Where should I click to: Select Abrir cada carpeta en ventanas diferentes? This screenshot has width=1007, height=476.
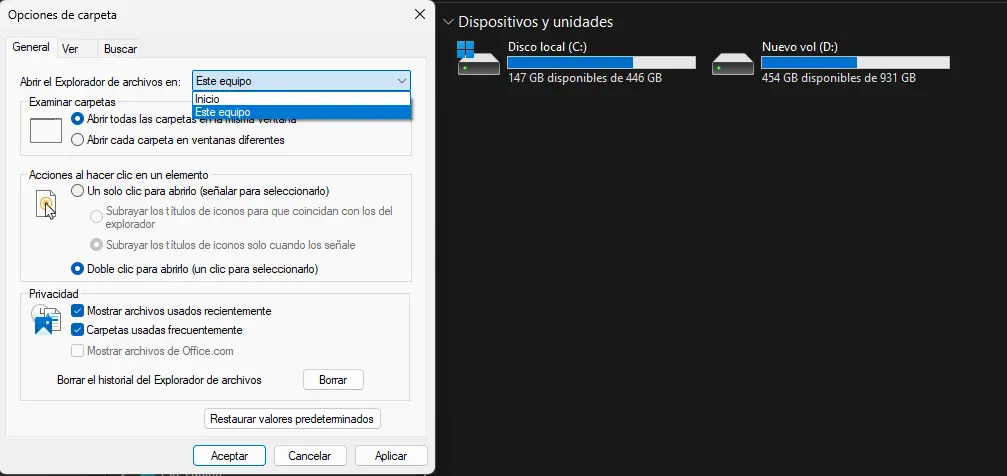78,139
